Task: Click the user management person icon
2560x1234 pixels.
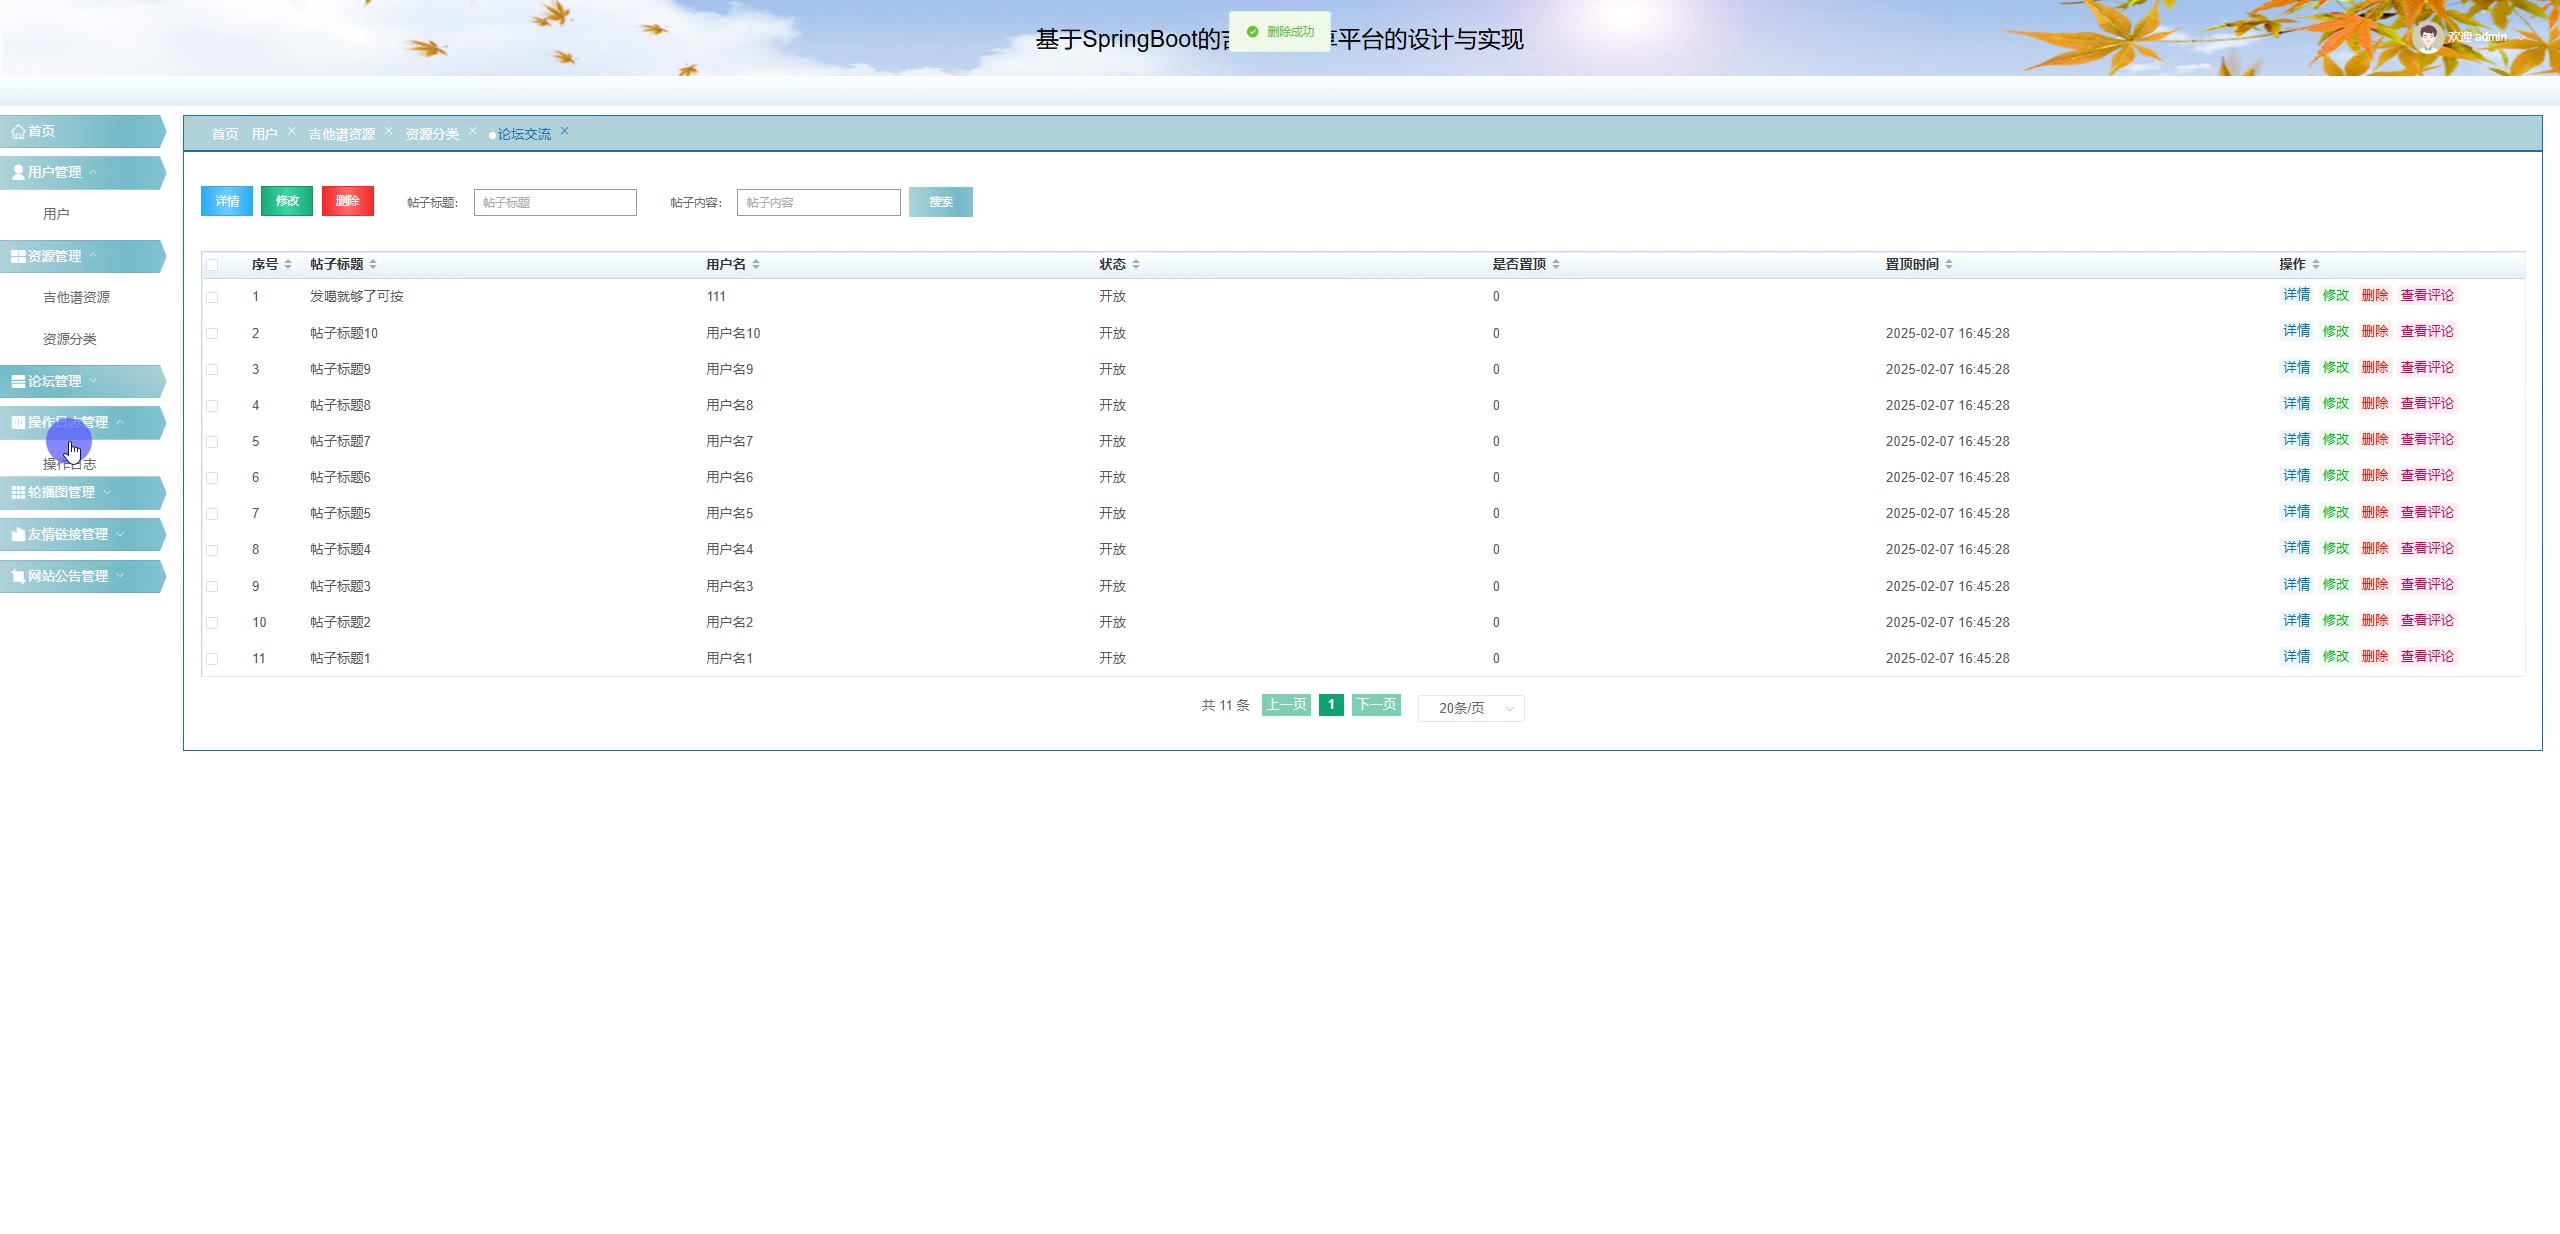Action: (18, 173)
